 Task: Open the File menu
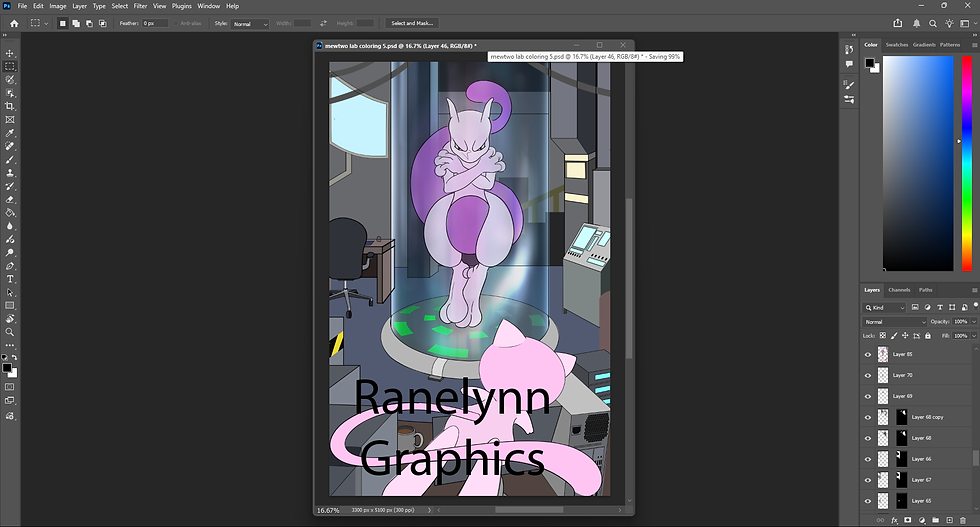pos(22,6)
